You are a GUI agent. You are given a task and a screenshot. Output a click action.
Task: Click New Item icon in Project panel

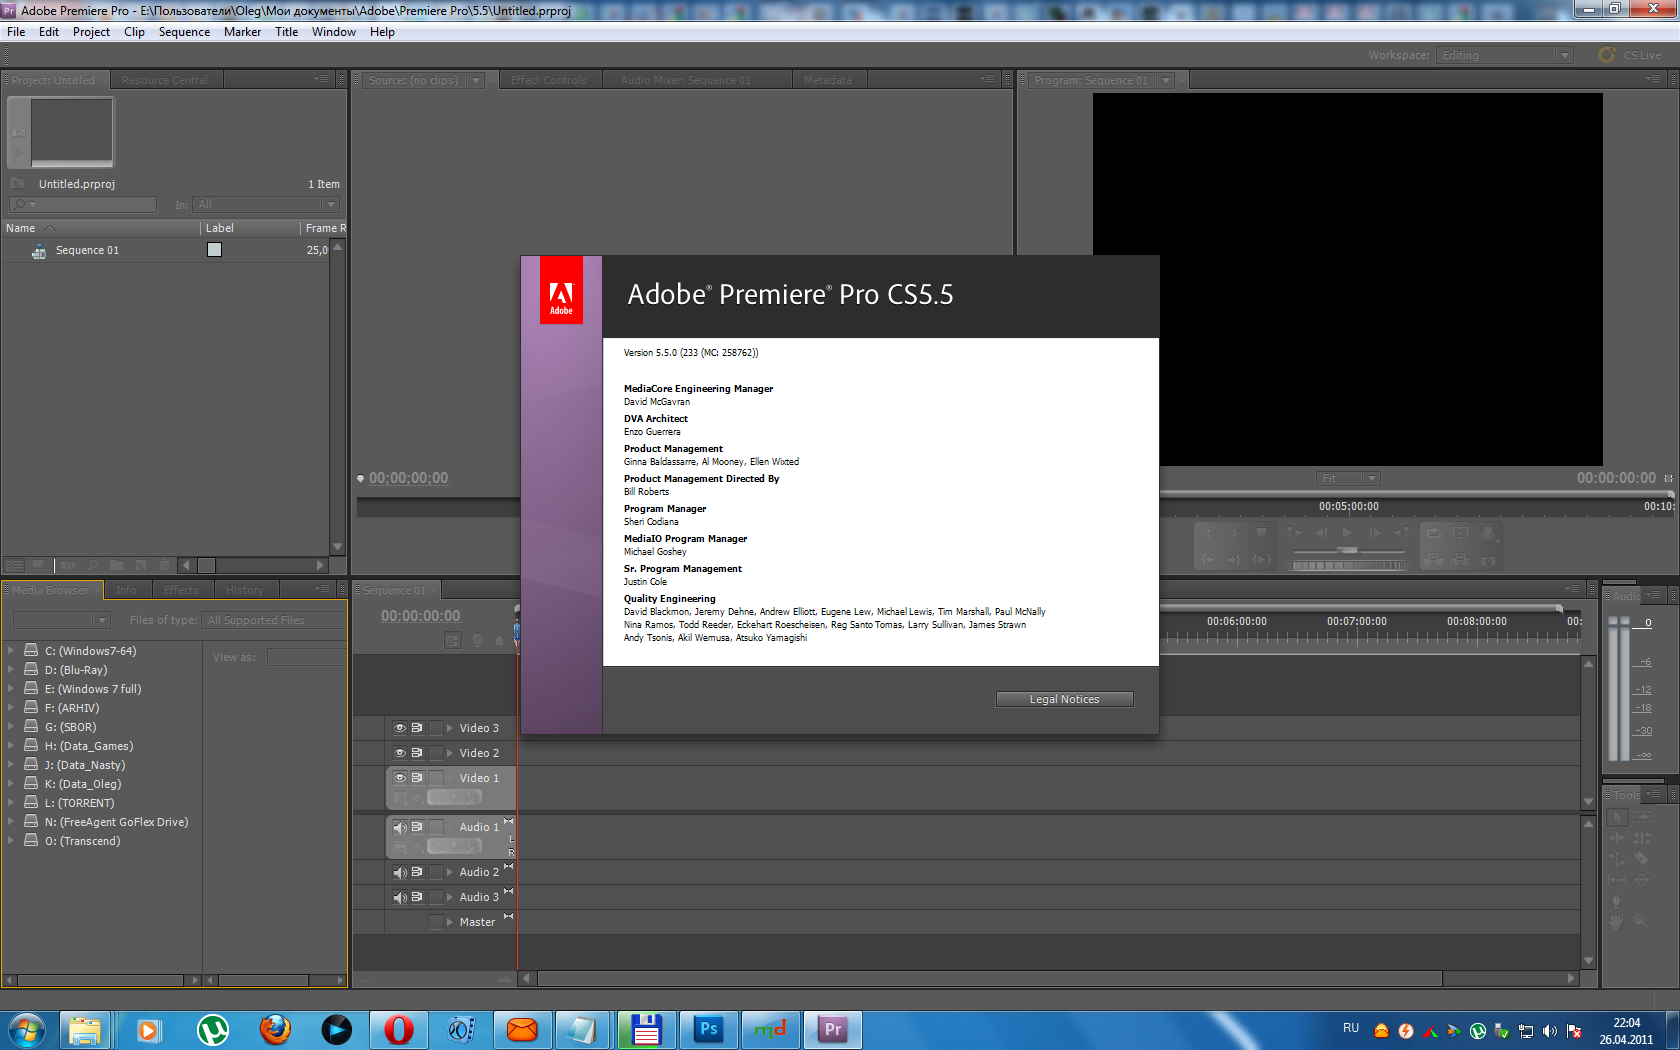coord(141,565)
